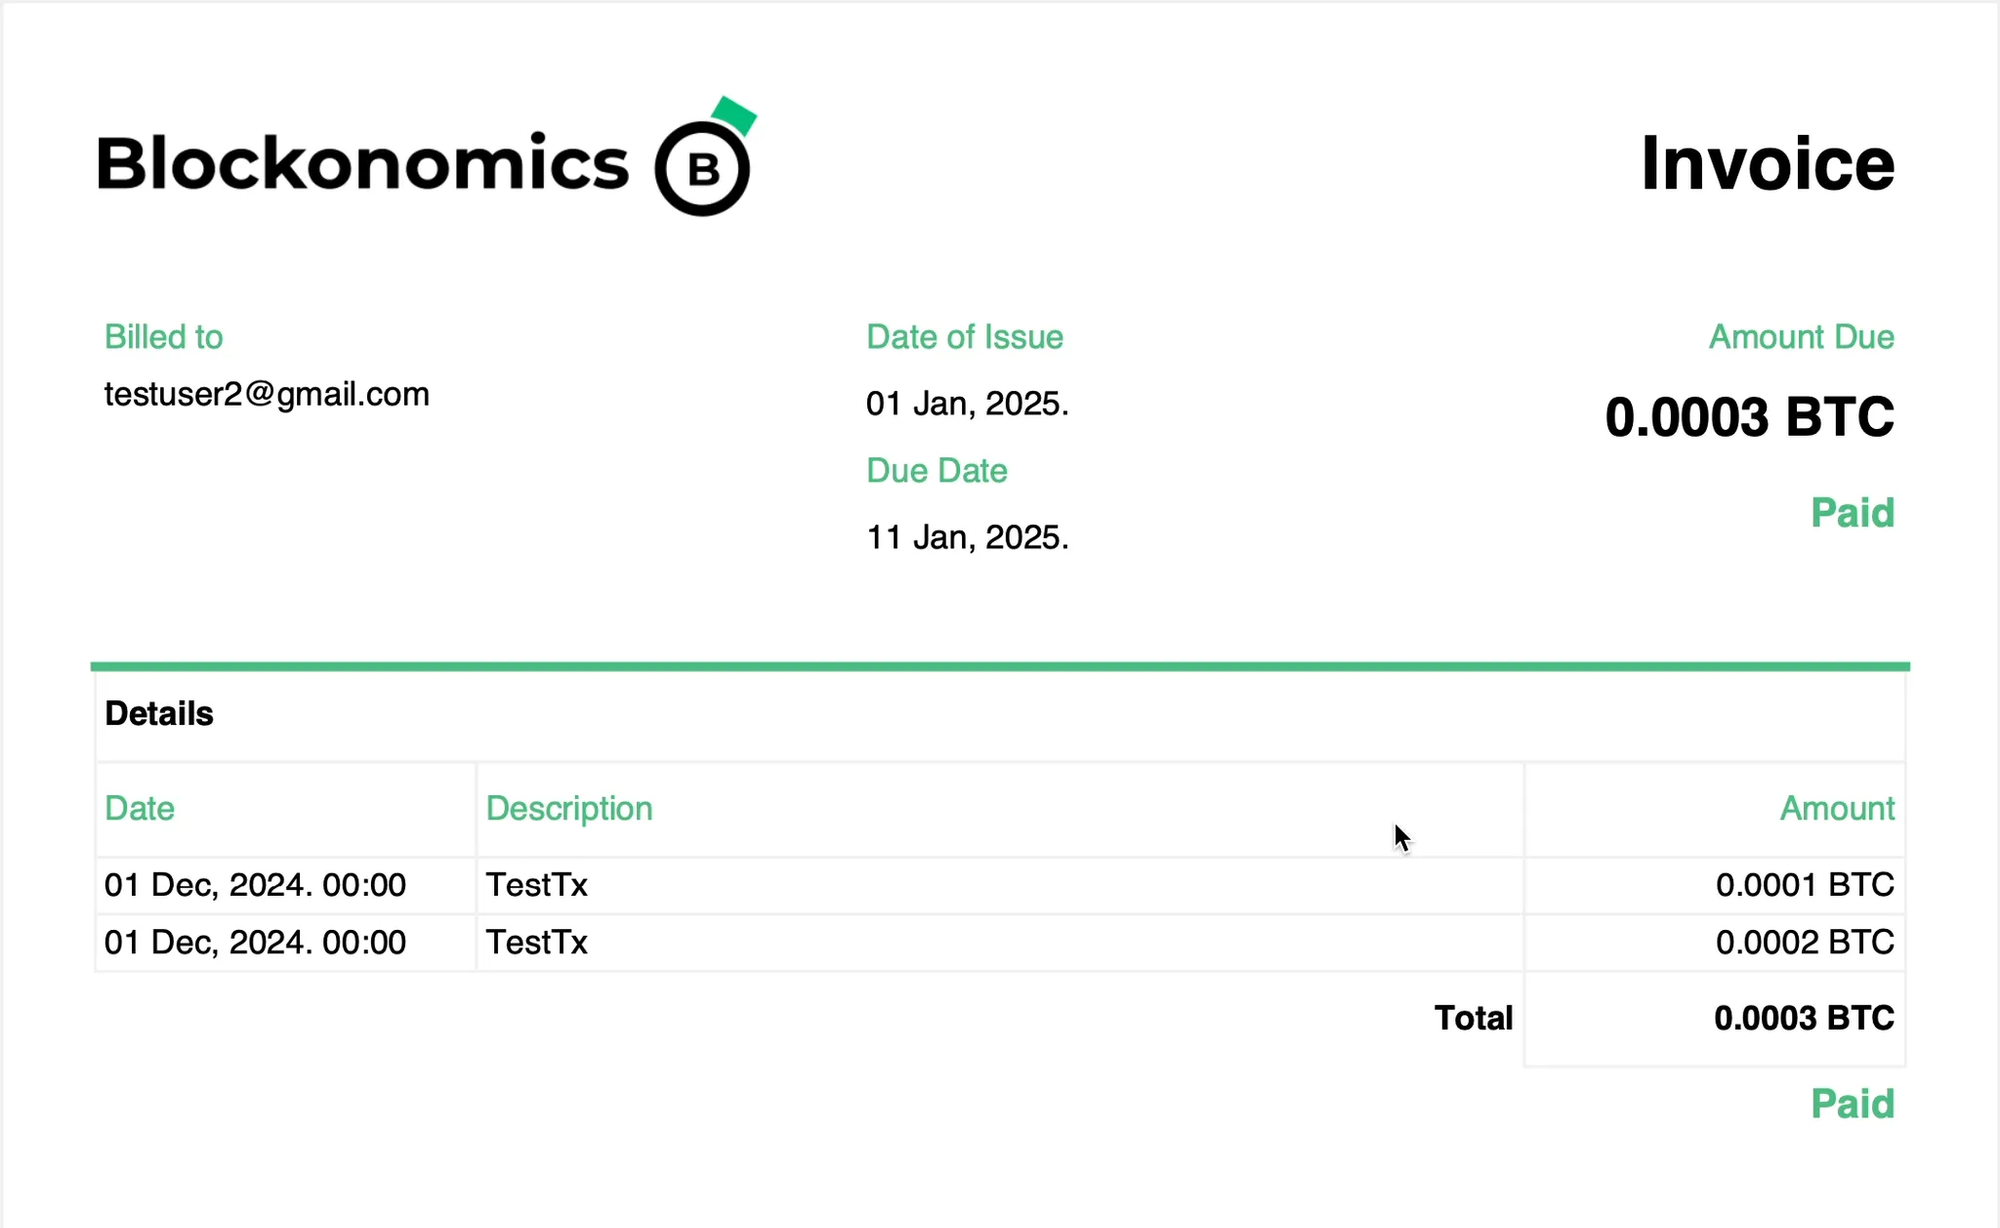Viewport: 2000px width, 1228px height.
Task: Click the Paid status under Amount Due
Action: (1853, 513)
